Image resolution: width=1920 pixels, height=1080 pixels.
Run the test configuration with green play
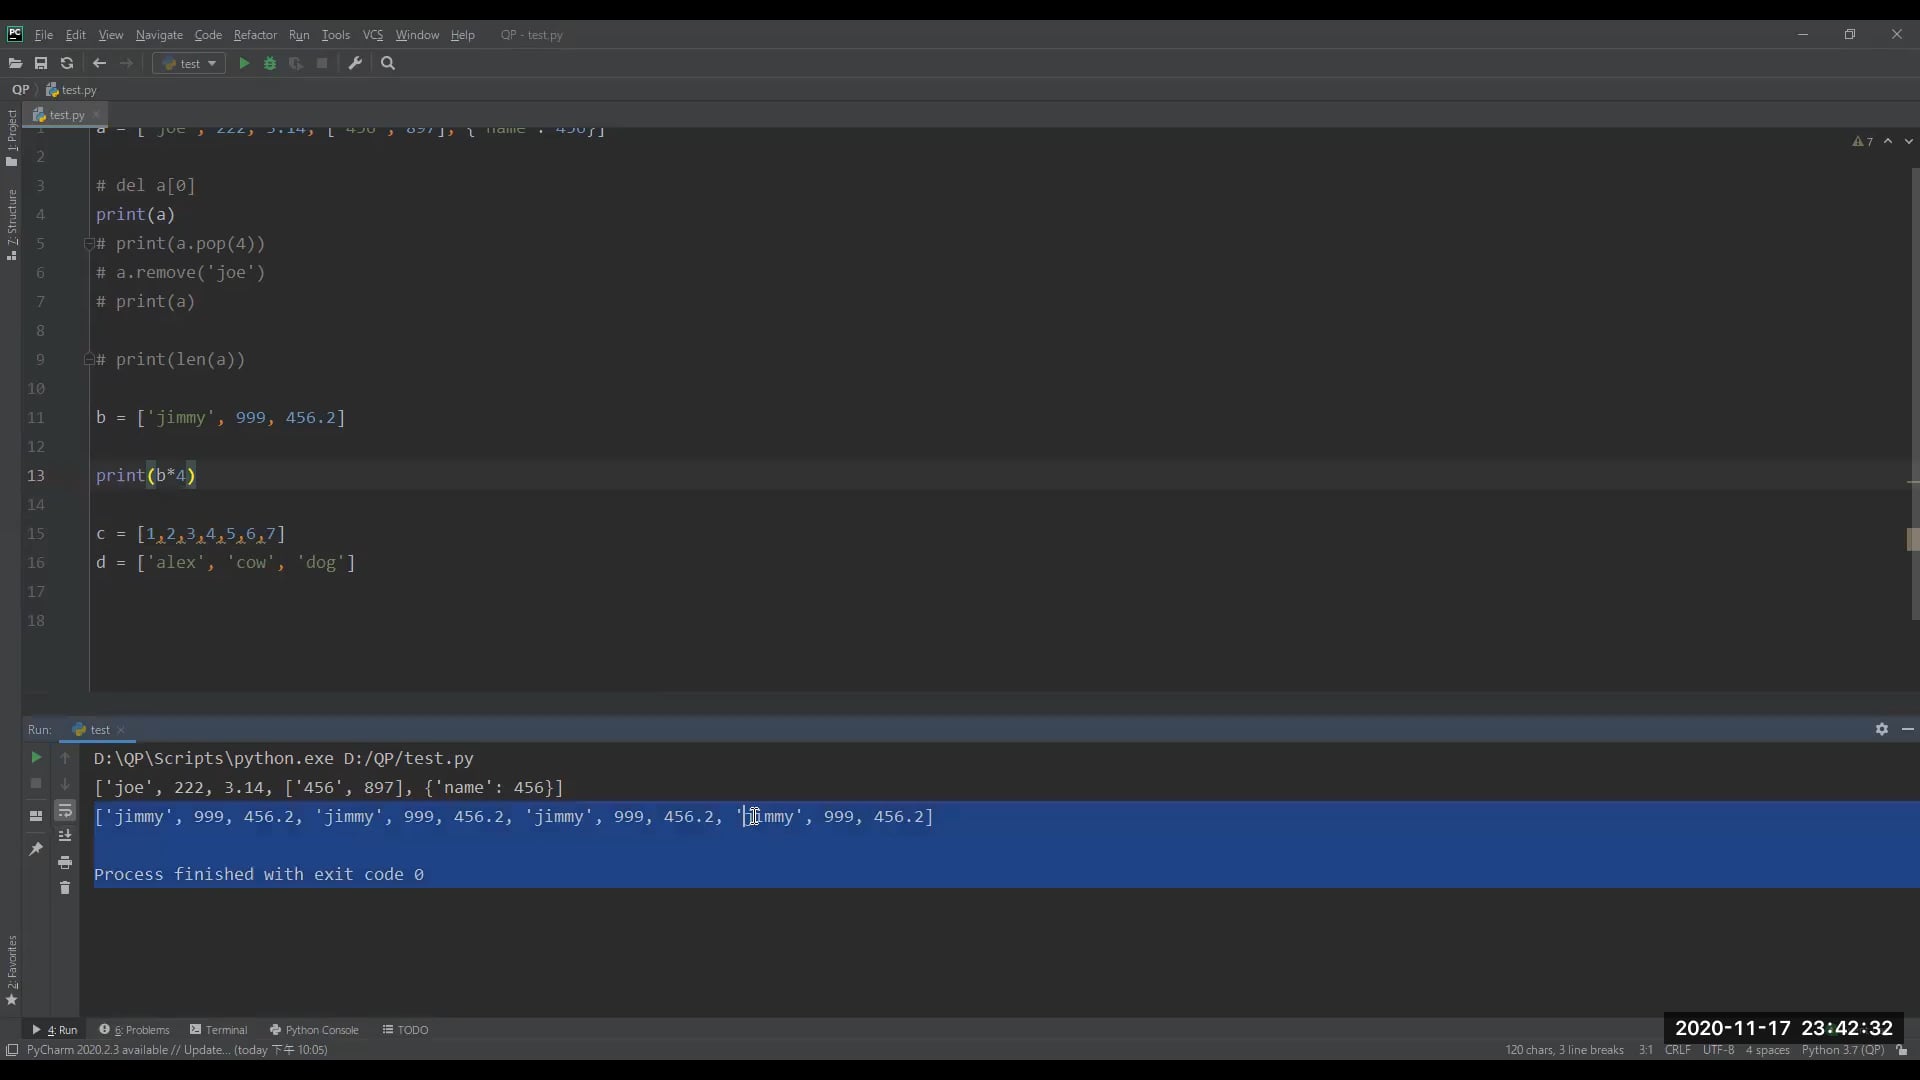point(244,63)
